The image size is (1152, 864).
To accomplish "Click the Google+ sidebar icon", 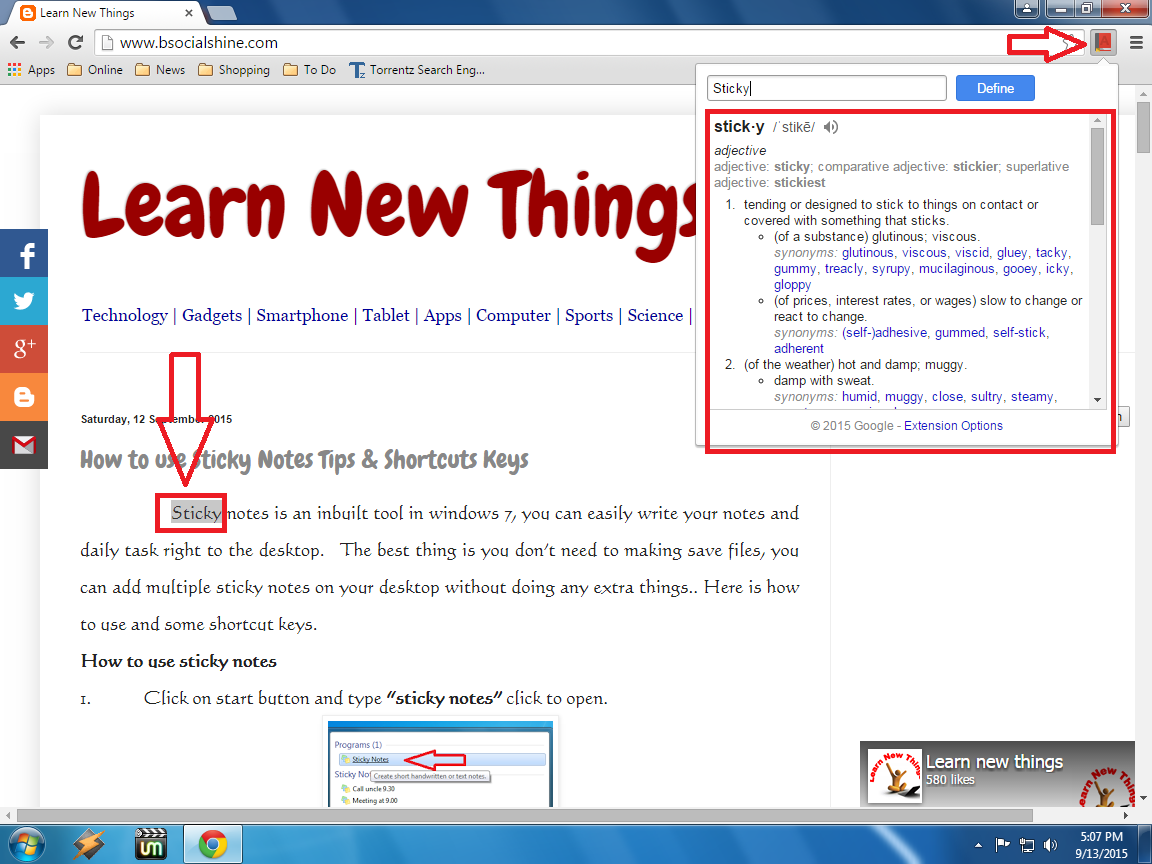I will point(24,349).
